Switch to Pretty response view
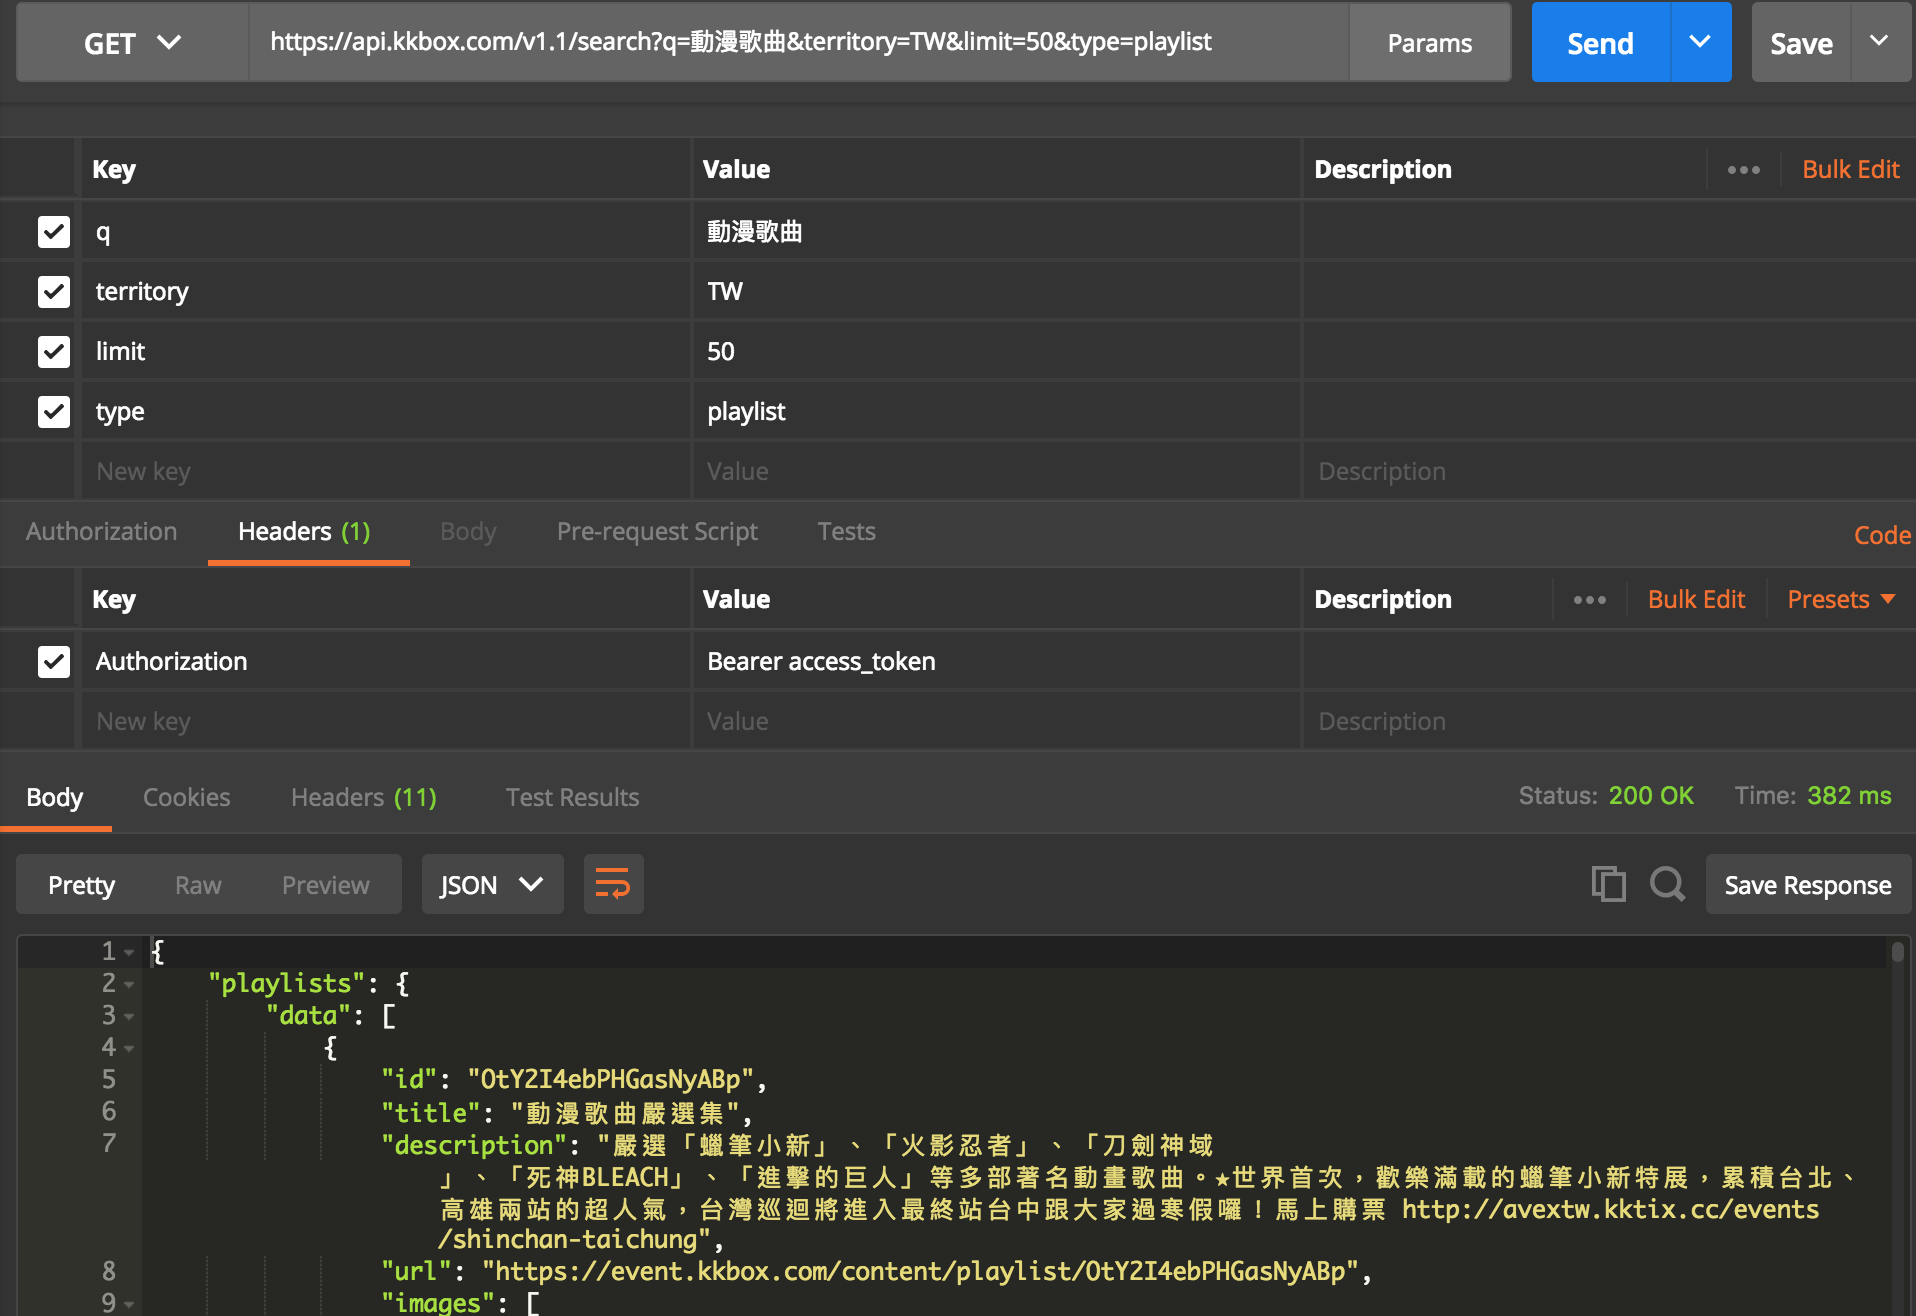This screenshot has height=1316, width=1916. point(81,885)
